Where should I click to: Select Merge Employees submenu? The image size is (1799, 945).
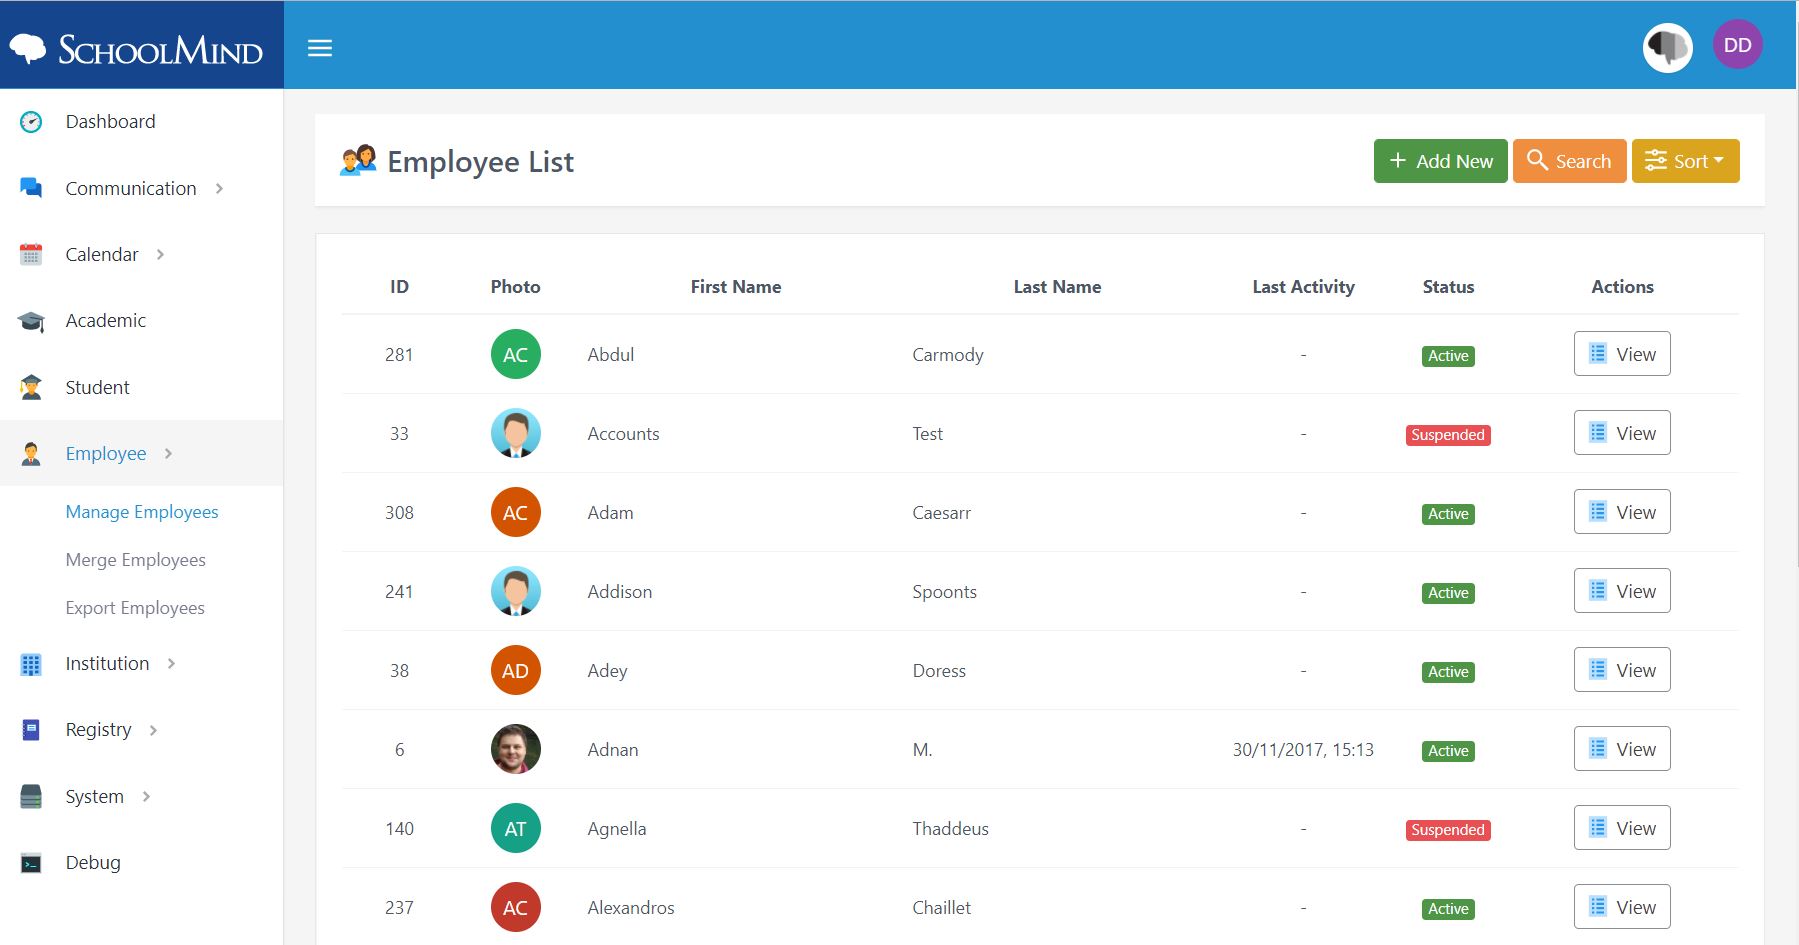point(135,560)
